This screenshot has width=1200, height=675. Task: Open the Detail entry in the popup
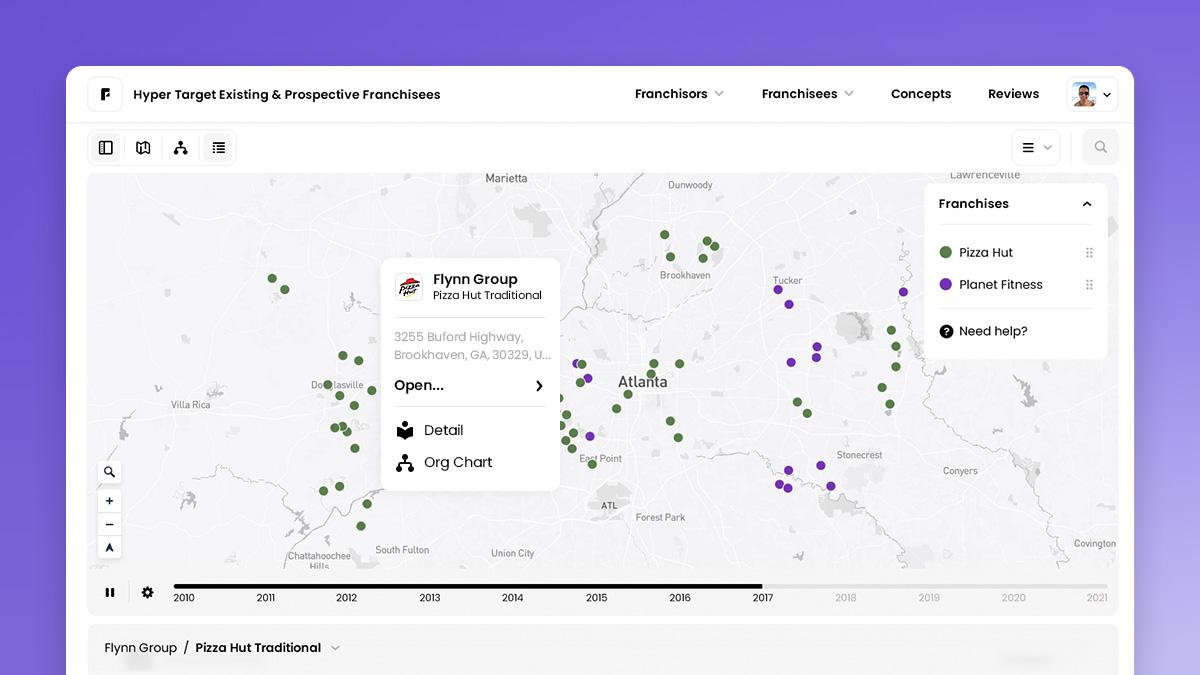(444, 430)
